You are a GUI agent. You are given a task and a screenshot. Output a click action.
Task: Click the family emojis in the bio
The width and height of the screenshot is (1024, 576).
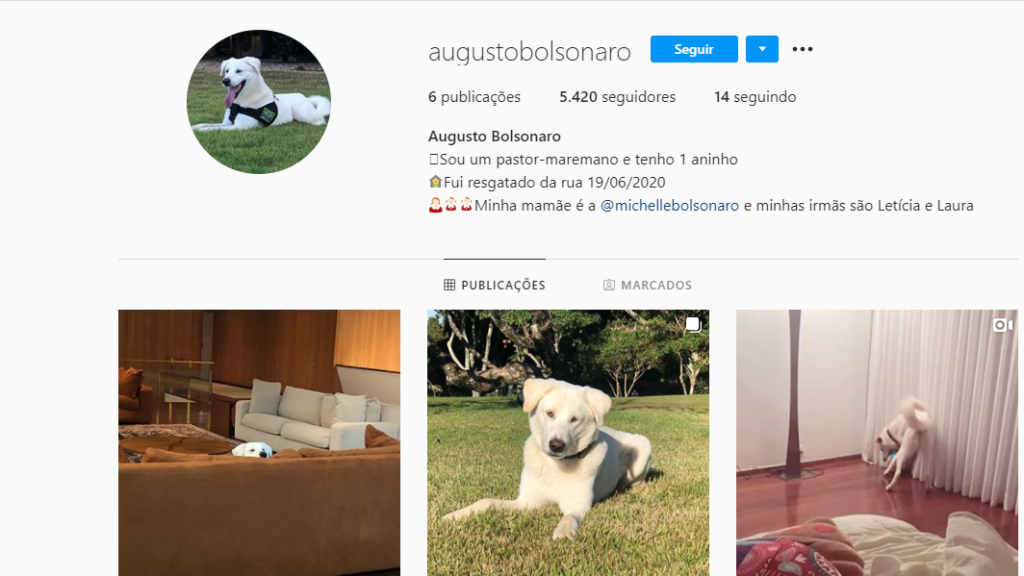pos(451,205)
